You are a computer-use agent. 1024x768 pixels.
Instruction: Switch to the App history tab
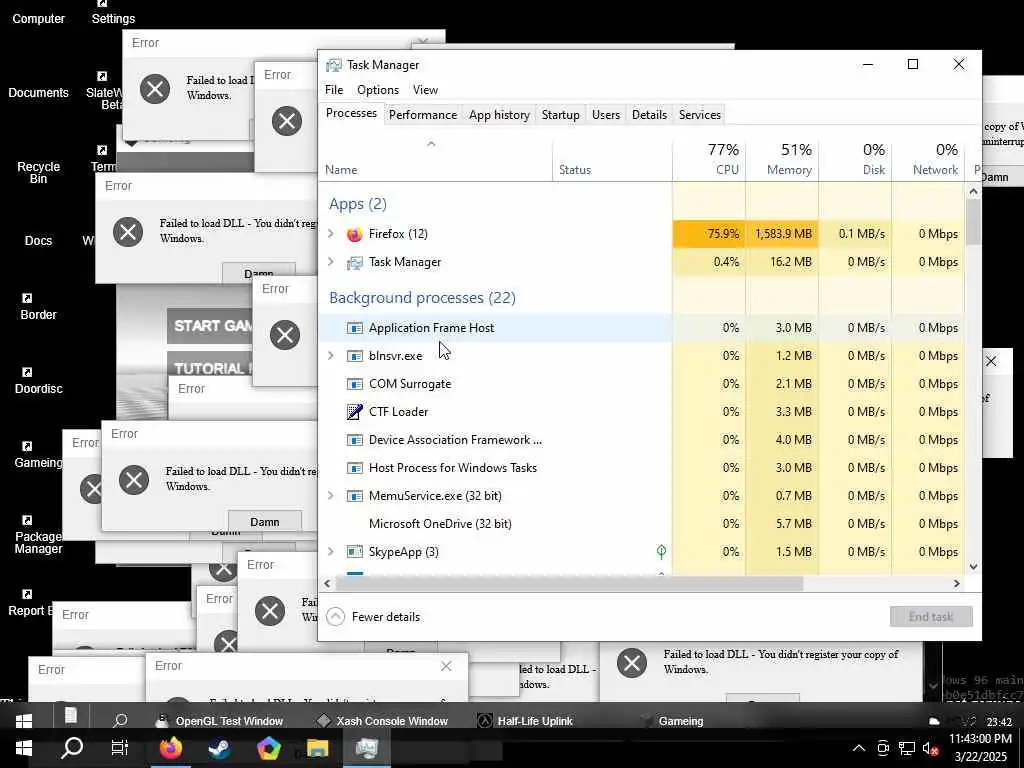click(499, 115)
